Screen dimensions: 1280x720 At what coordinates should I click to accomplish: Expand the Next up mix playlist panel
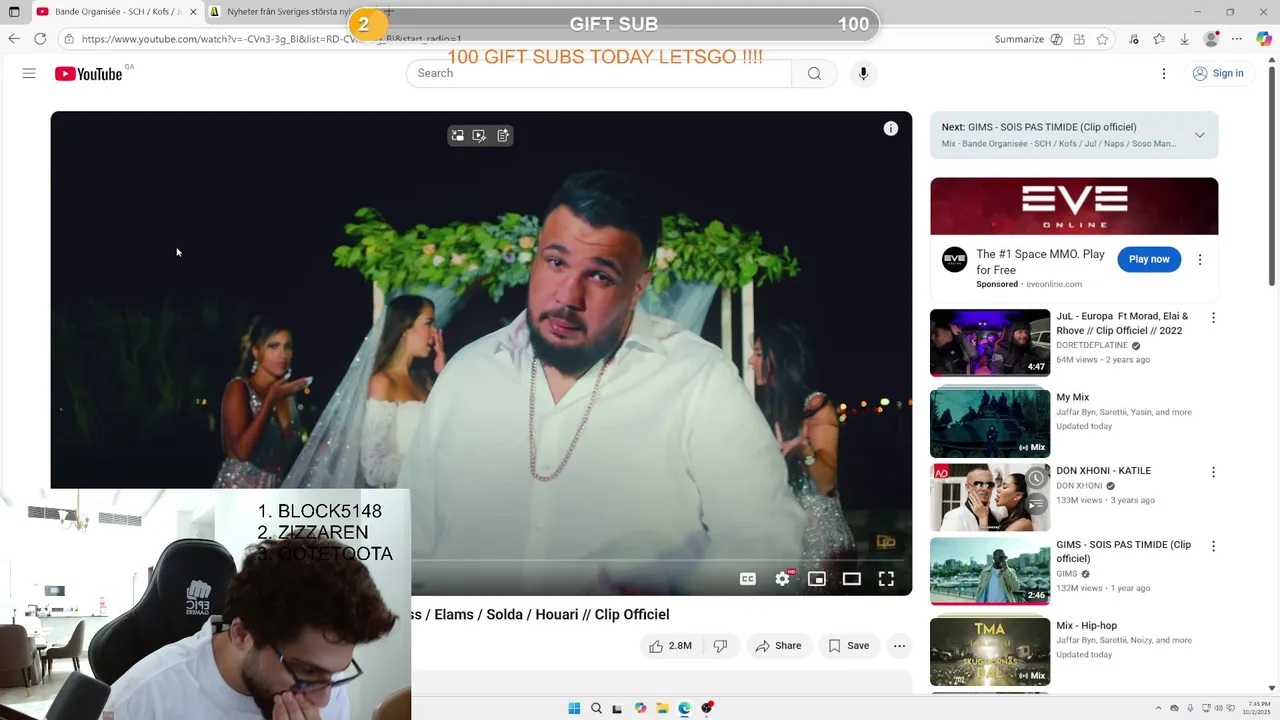coord(1199,135)
